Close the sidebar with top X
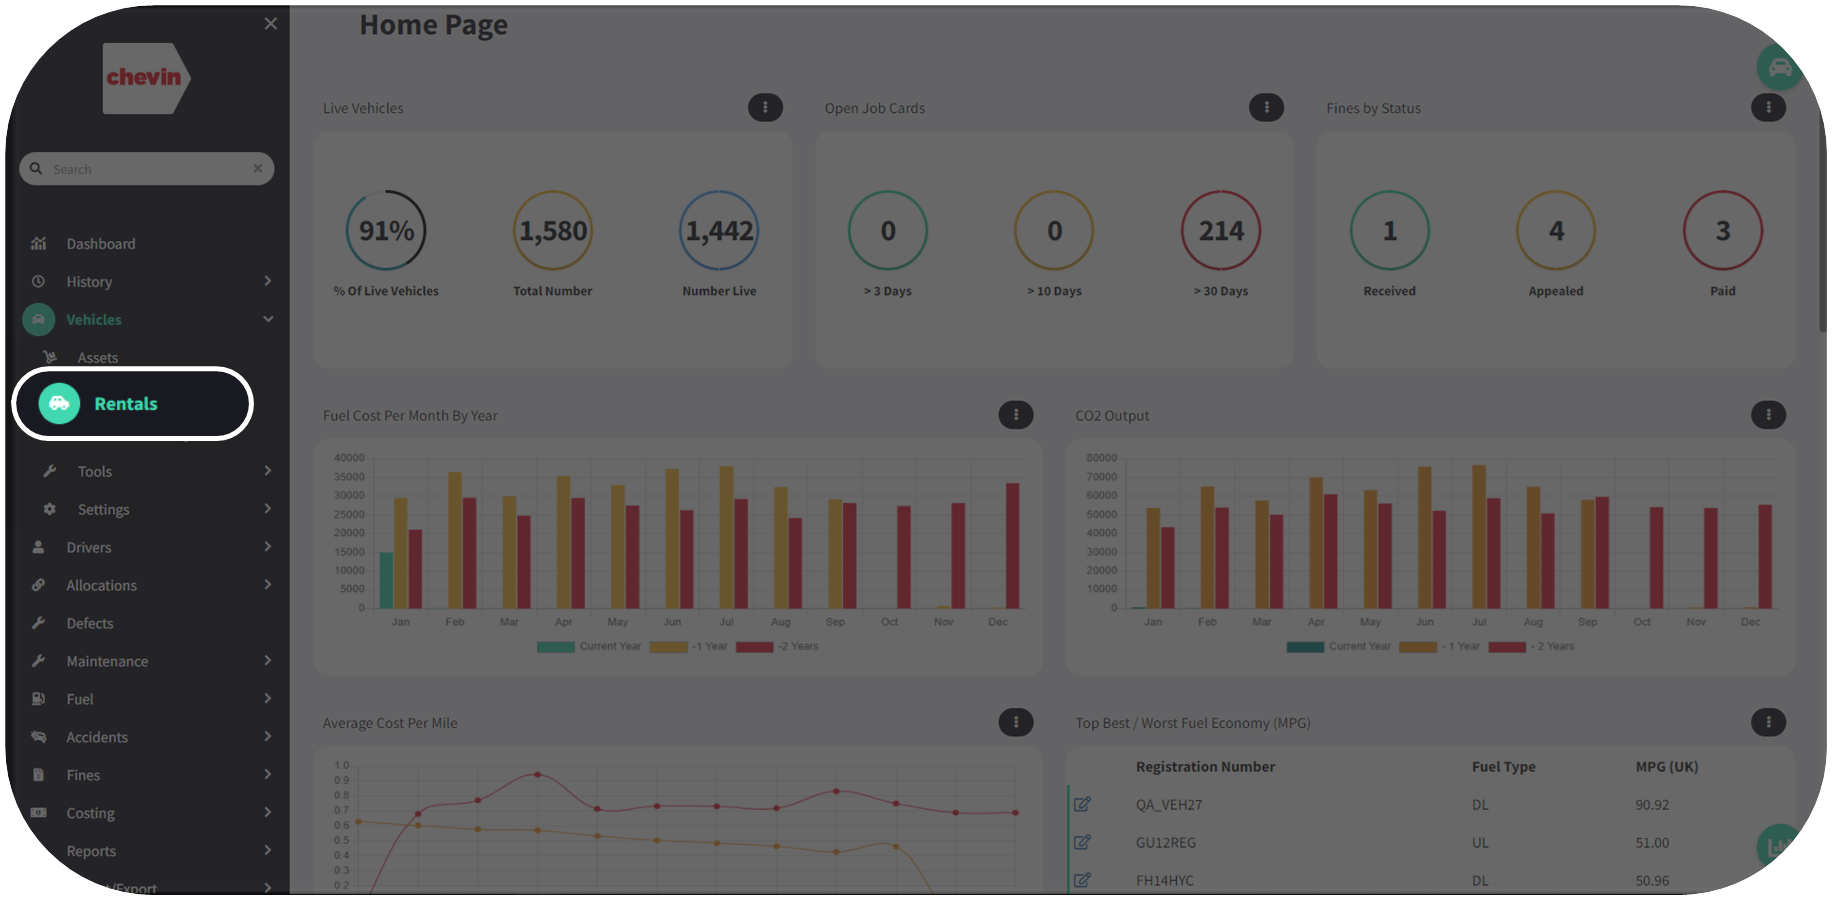This screenshot has height=900, width=1832. 271,23
